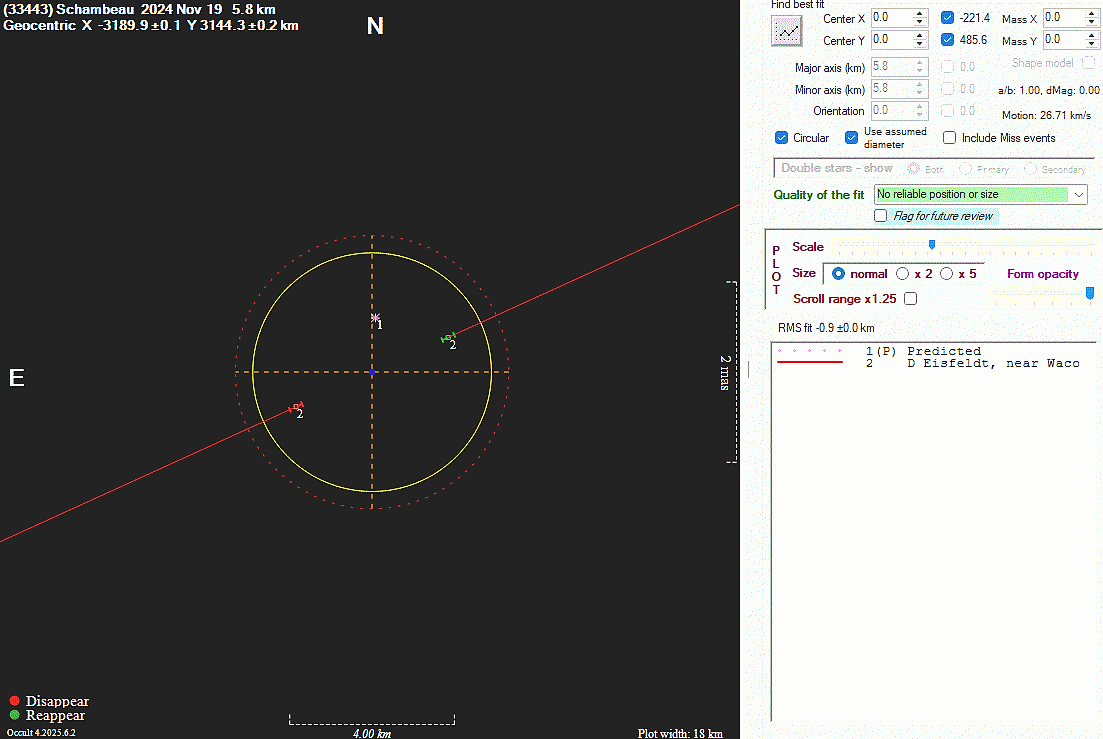This screenshot has height=739, width=1103.
Task: Click into the Center Y input field
Action: [x=892, y=39]
